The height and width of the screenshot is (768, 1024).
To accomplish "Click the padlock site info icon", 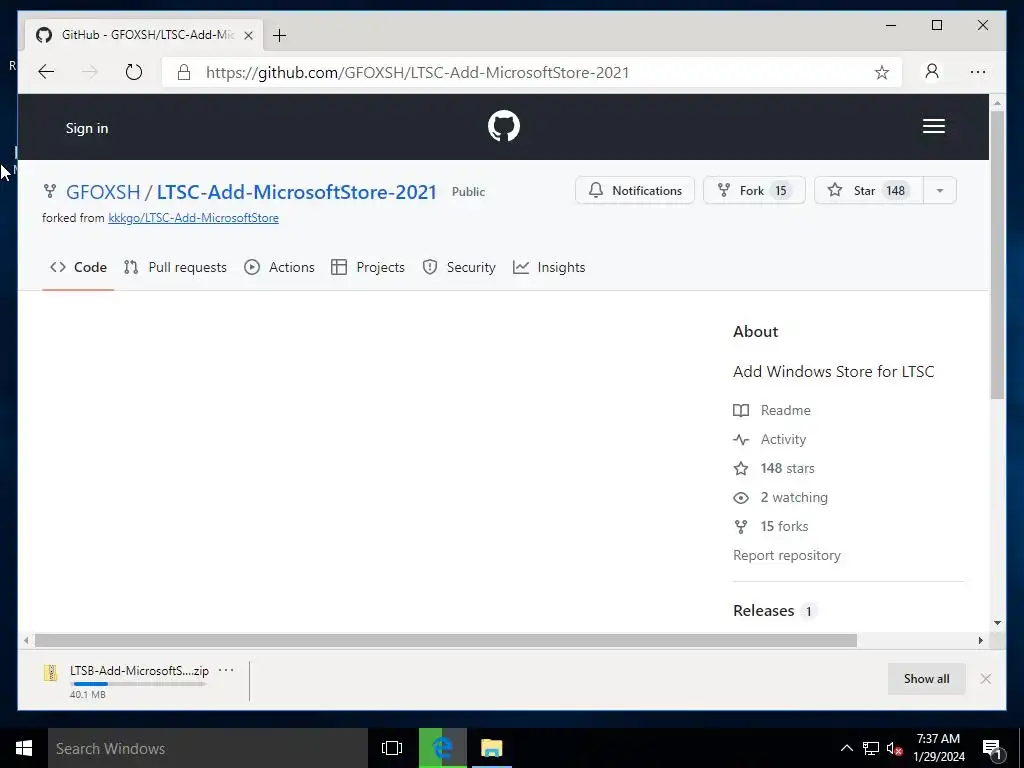I will coord(184,72).
